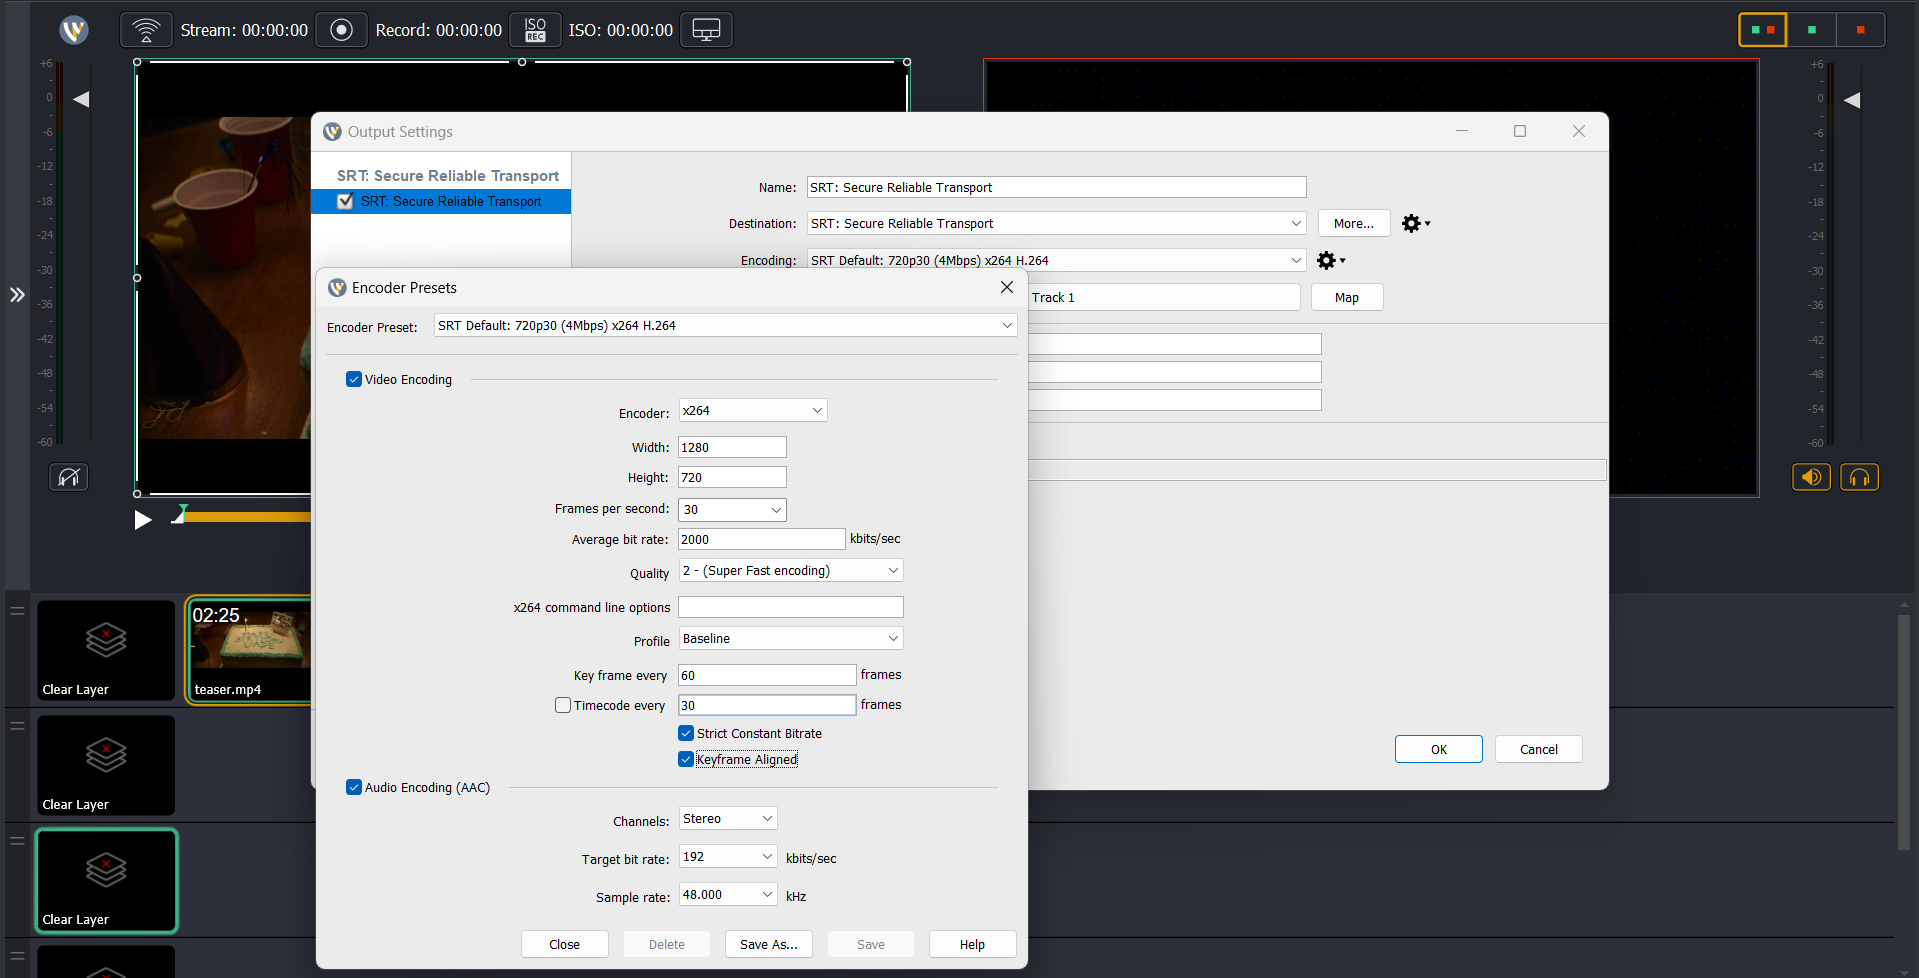This screenshot has width=1919, height=978.
Task: Open the Encoding dropdown in Output Settings
Action: tap(1056, 260)
